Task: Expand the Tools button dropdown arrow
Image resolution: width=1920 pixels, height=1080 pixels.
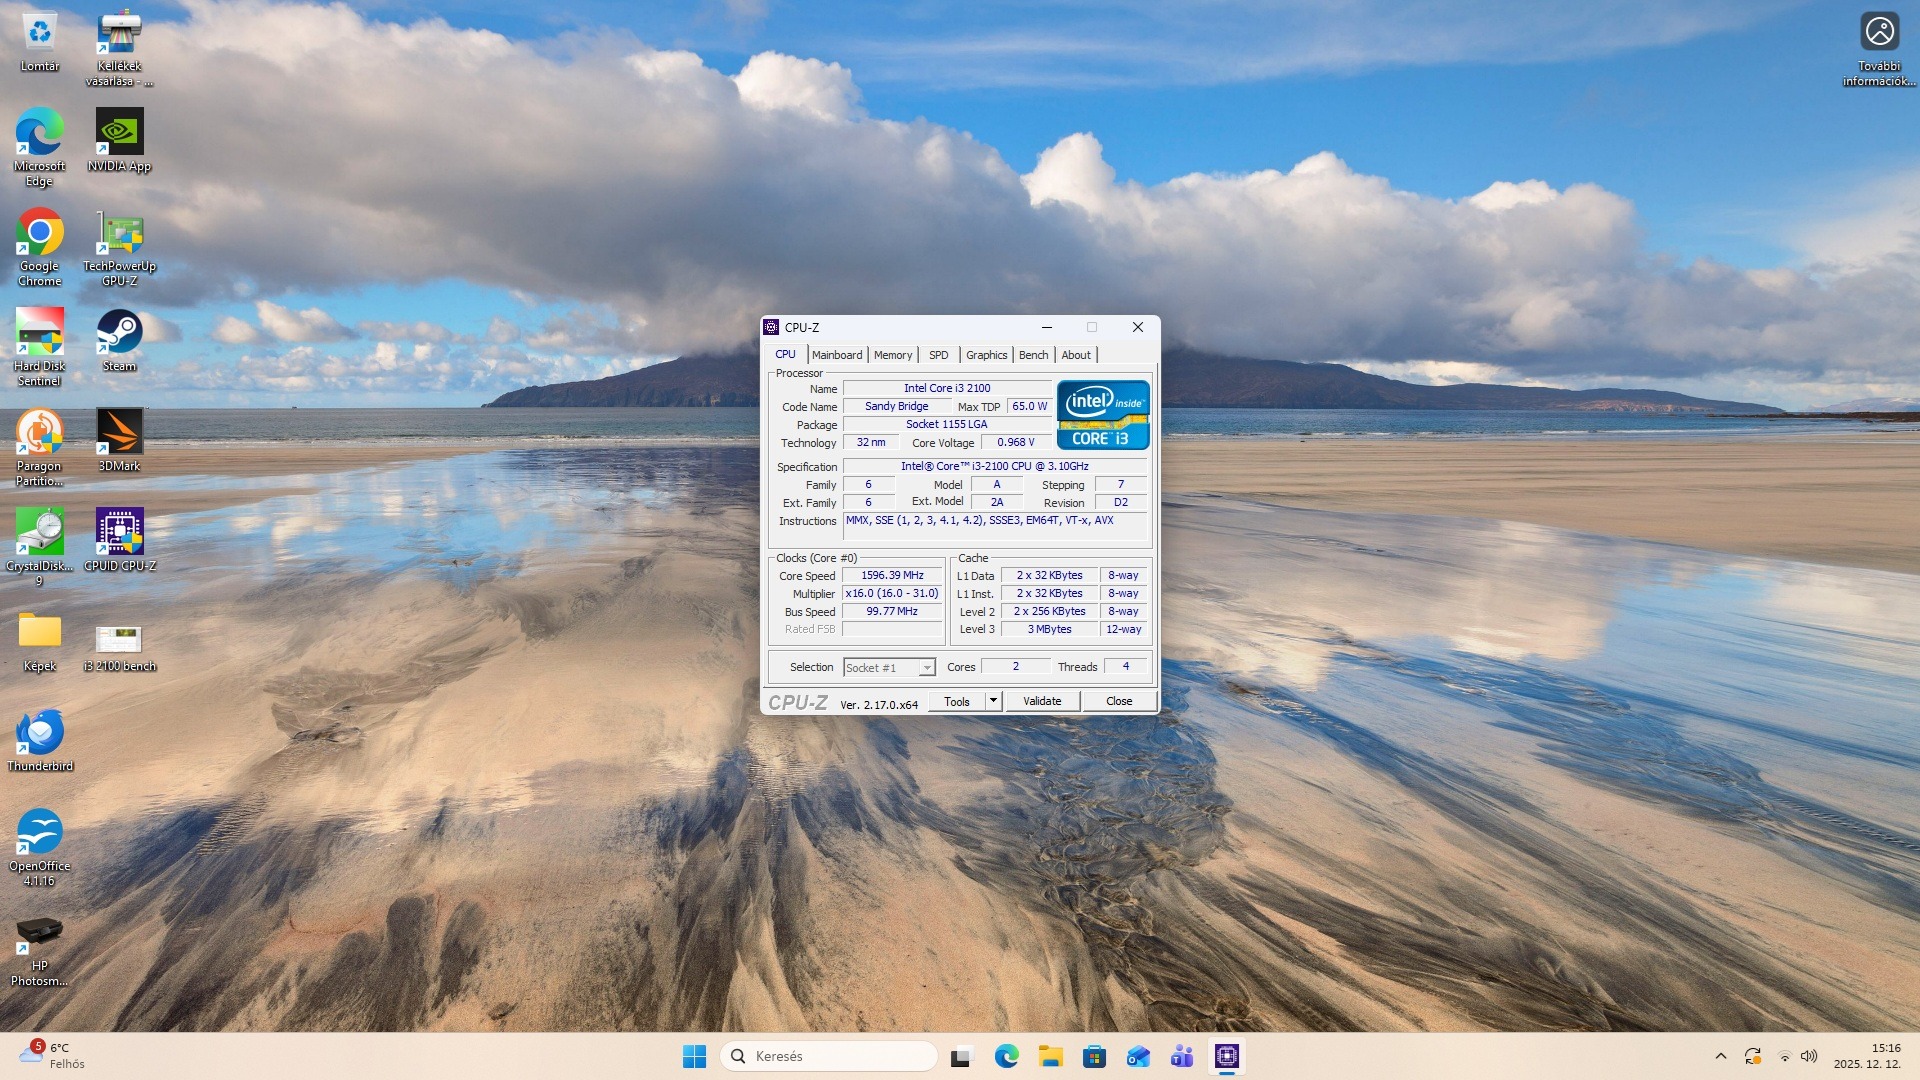Action: click(993, 701)
